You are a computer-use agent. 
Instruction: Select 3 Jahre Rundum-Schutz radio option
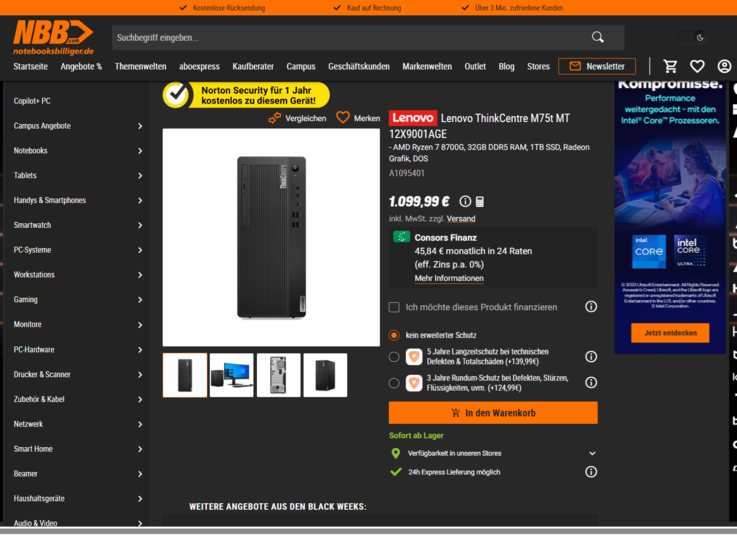(394, 383)
